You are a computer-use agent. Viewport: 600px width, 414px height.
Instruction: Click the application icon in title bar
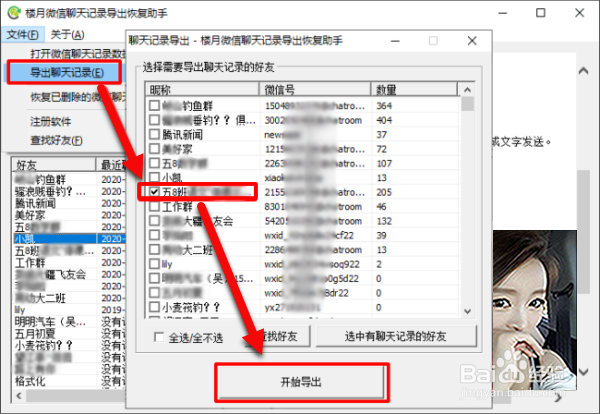[x=14, y=13]
